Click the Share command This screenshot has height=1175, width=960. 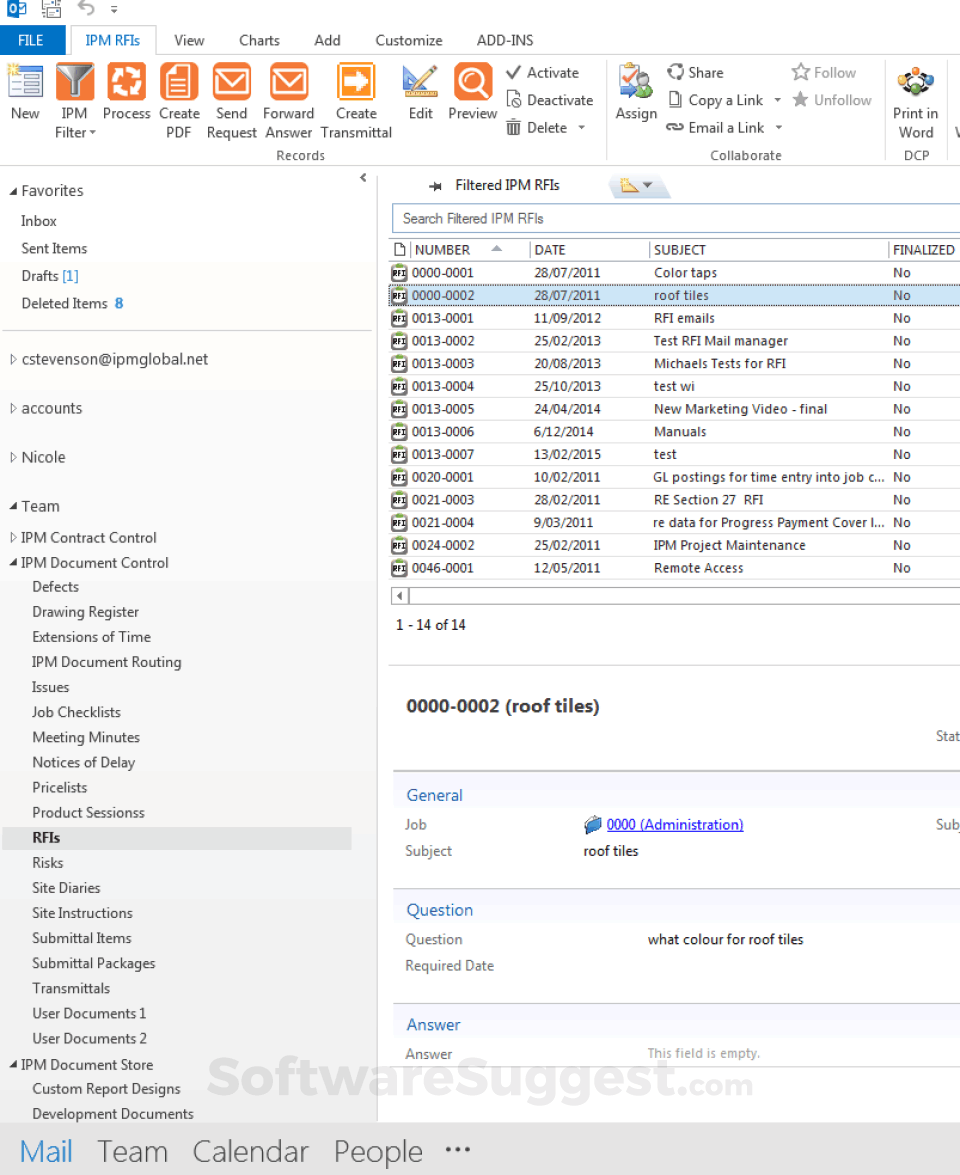click(695, 73)
